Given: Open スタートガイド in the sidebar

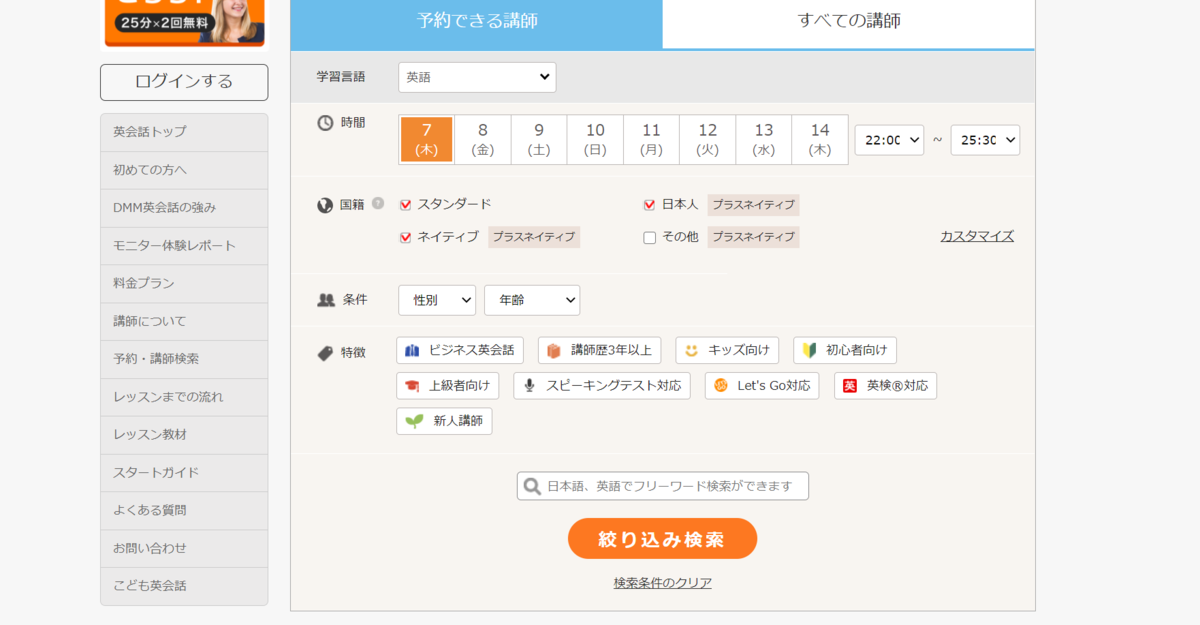Looking at the screenshot, I should tap(184, 472).
